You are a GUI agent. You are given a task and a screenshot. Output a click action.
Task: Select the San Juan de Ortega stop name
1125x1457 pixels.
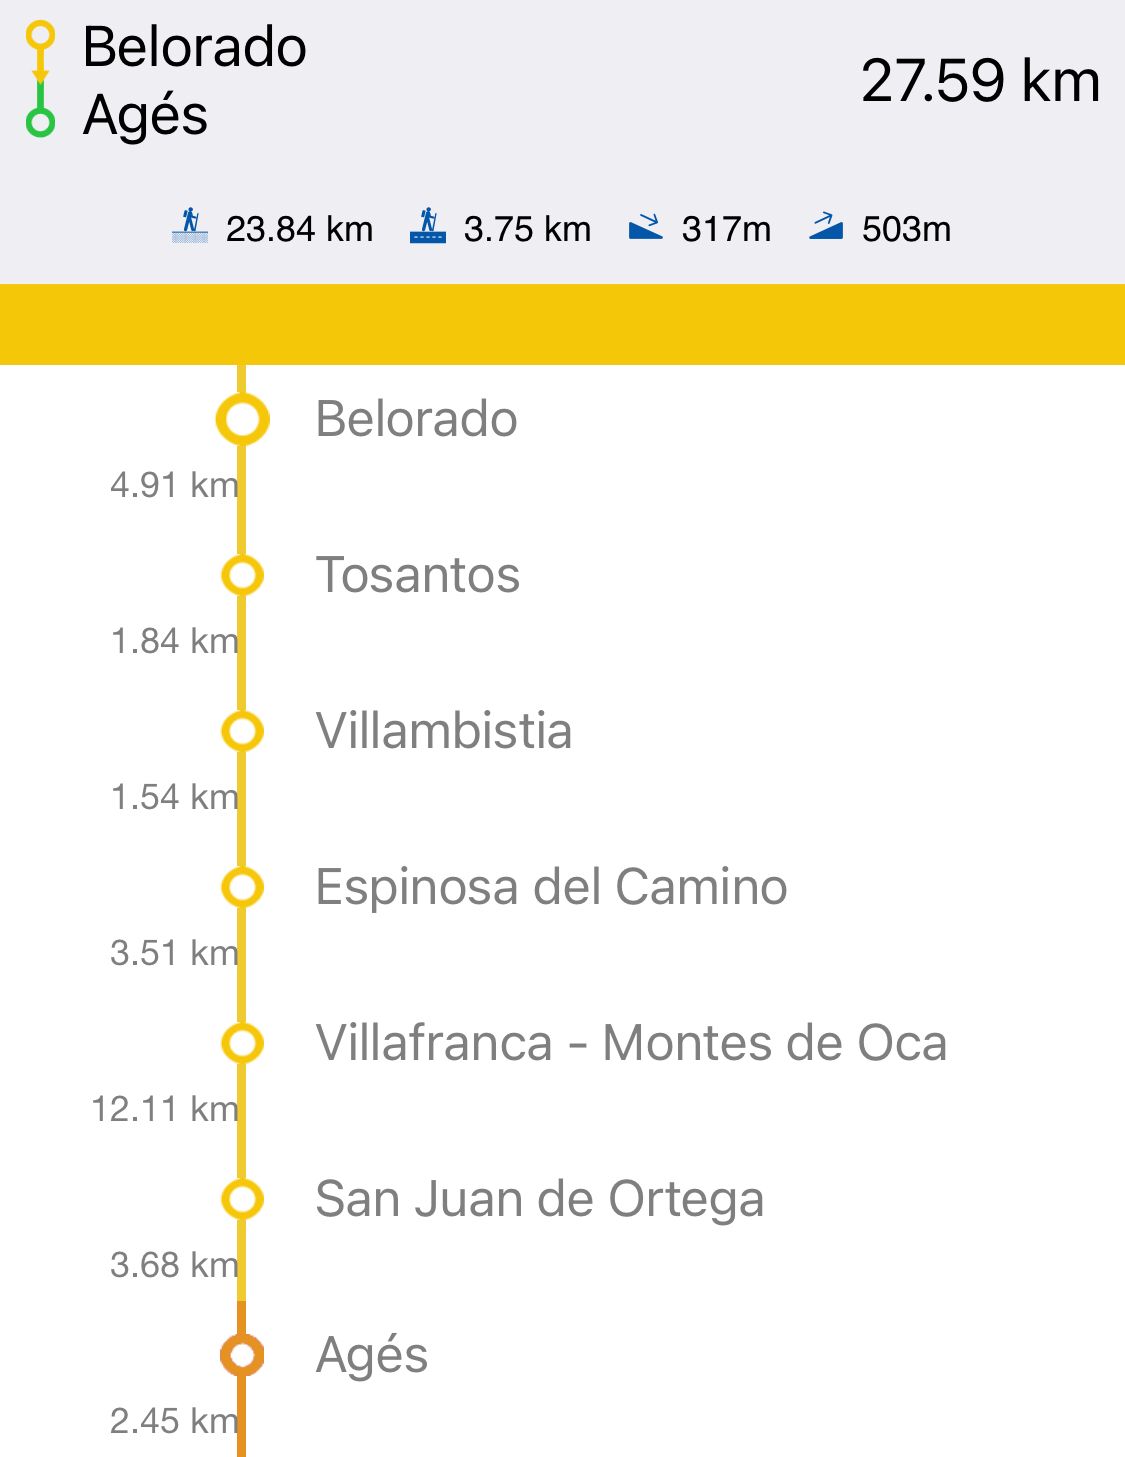[539, 1199]
